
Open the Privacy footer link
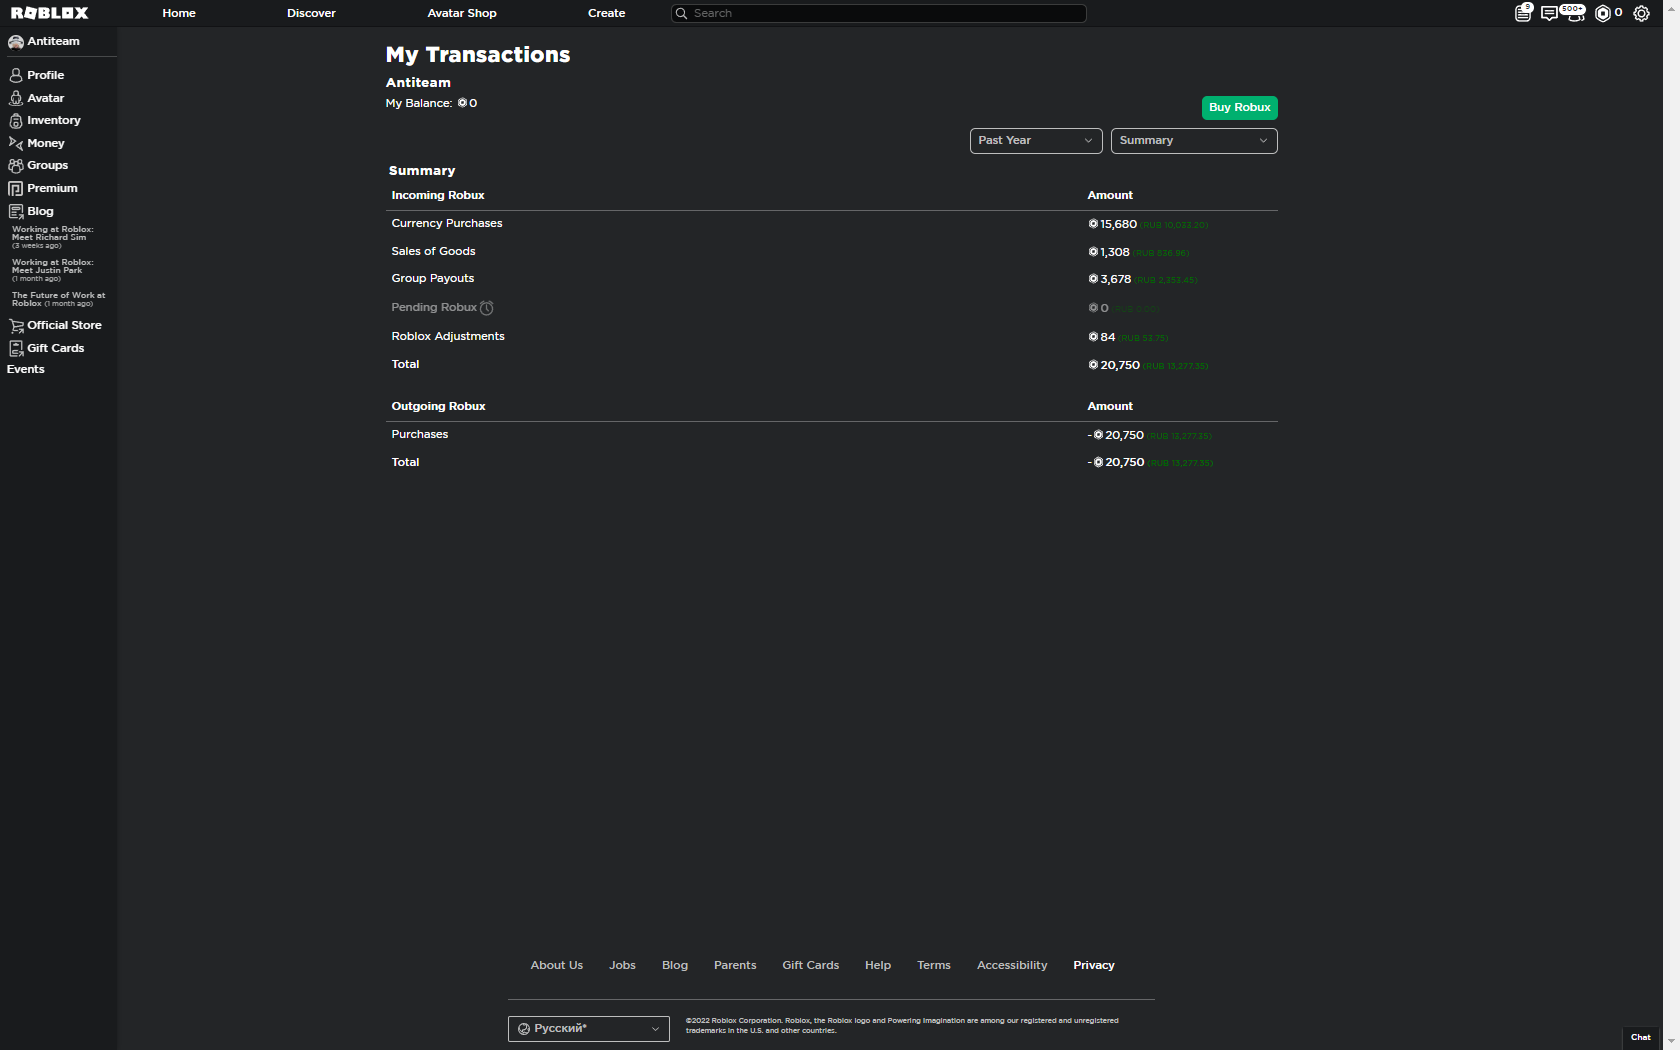(x=1094, y=965)
